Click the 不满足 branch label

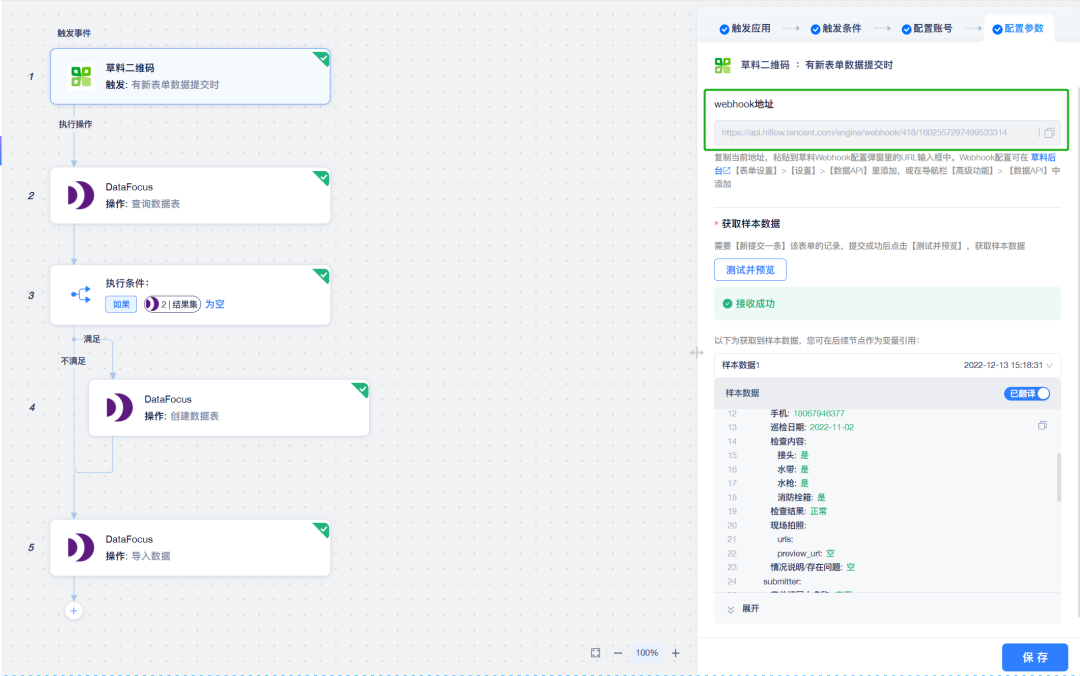(x=73, y=361)
